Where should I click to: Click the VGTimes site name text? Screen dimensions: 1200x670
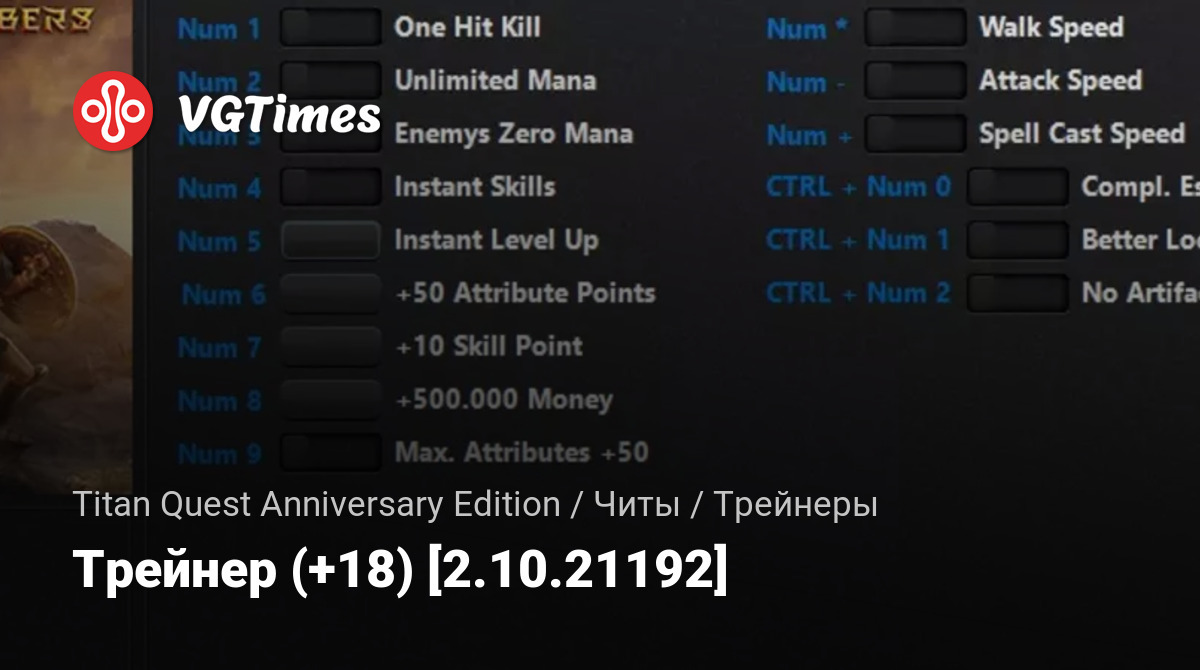click(279, 115)
